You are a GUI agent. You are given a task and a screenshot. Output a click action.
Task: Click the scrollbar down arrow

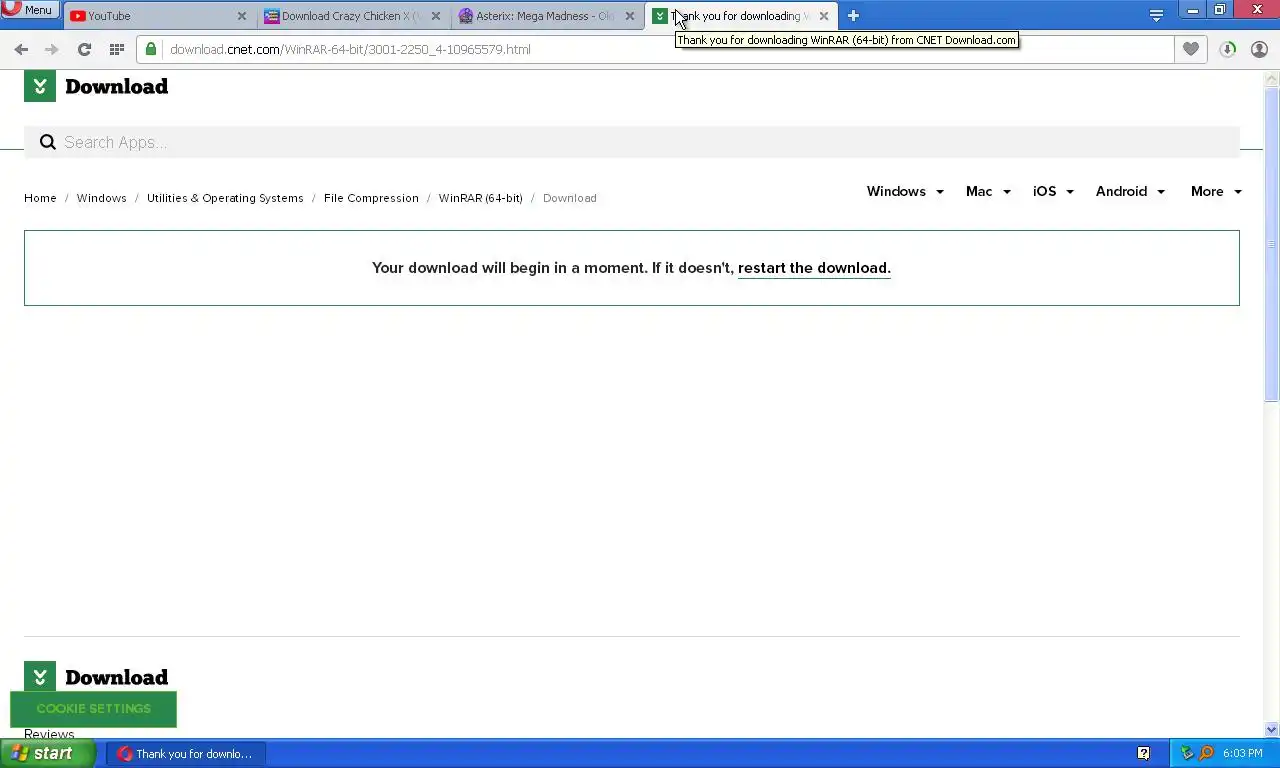pyautogui.click(x=1272, y=730)
